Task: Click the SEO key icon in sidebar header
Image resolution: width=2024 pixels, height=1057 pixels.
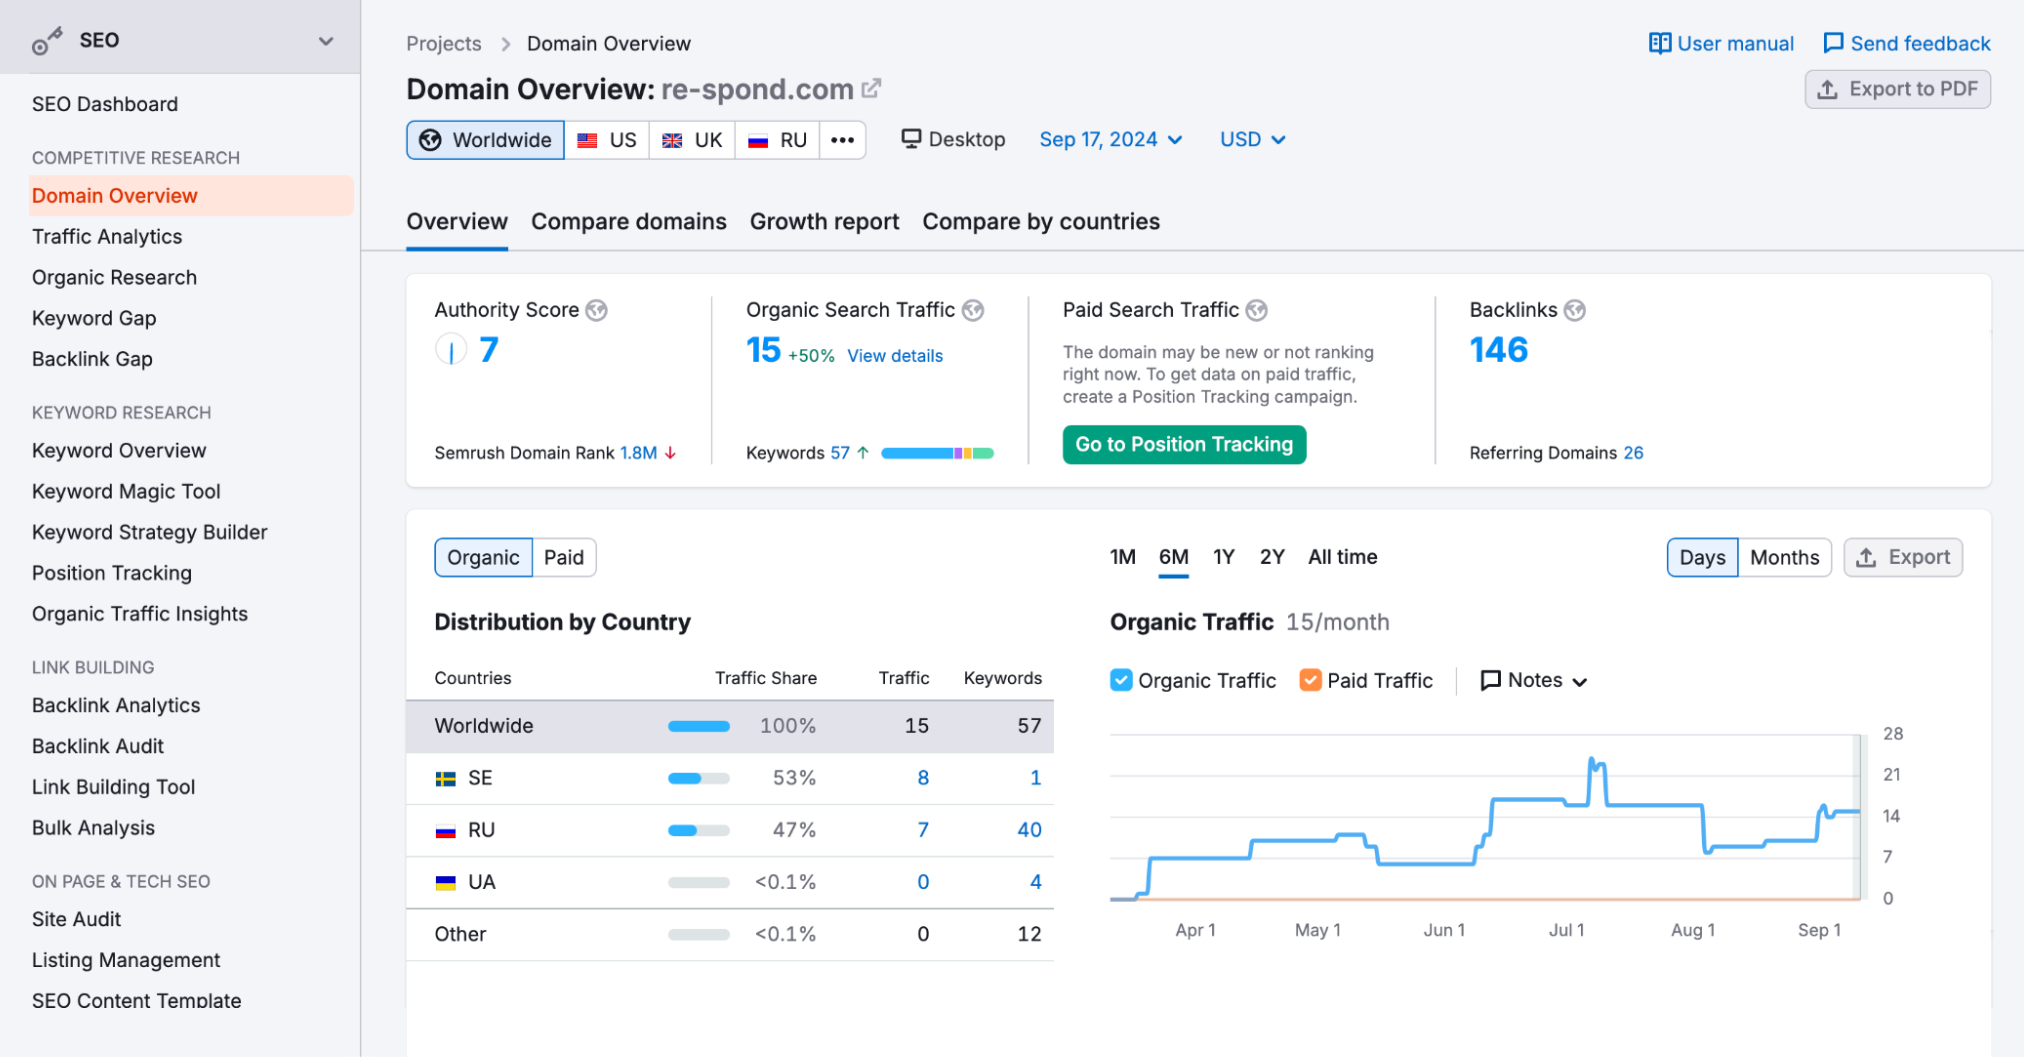Action: (x=46, y=41)
